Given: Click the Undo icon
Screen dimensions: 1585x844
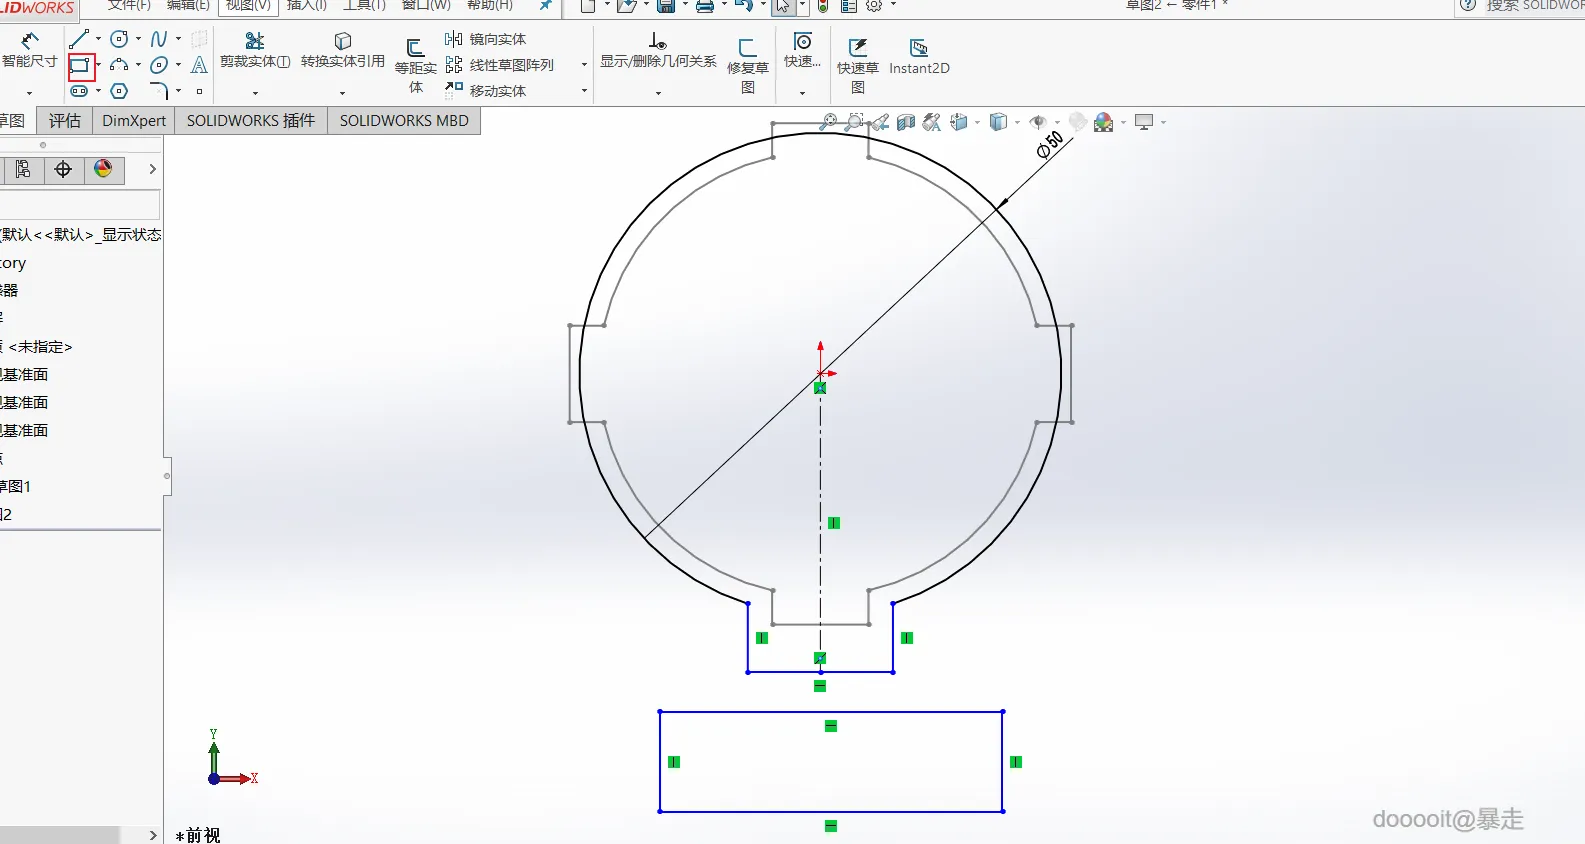Looking at the screenshot, I should click(x=742, y=6).
